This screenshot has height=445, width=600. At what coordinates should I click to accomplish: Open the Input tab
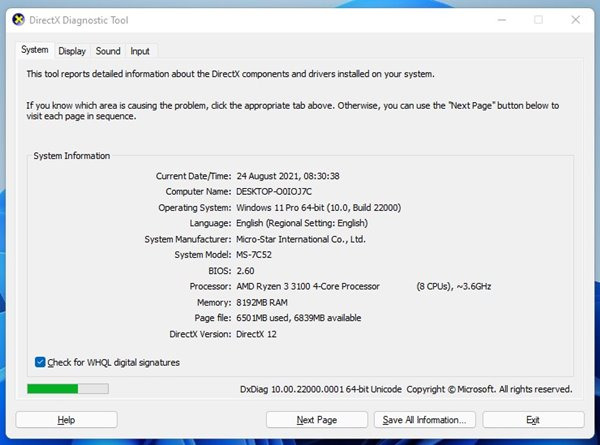[x=140, y=51]
